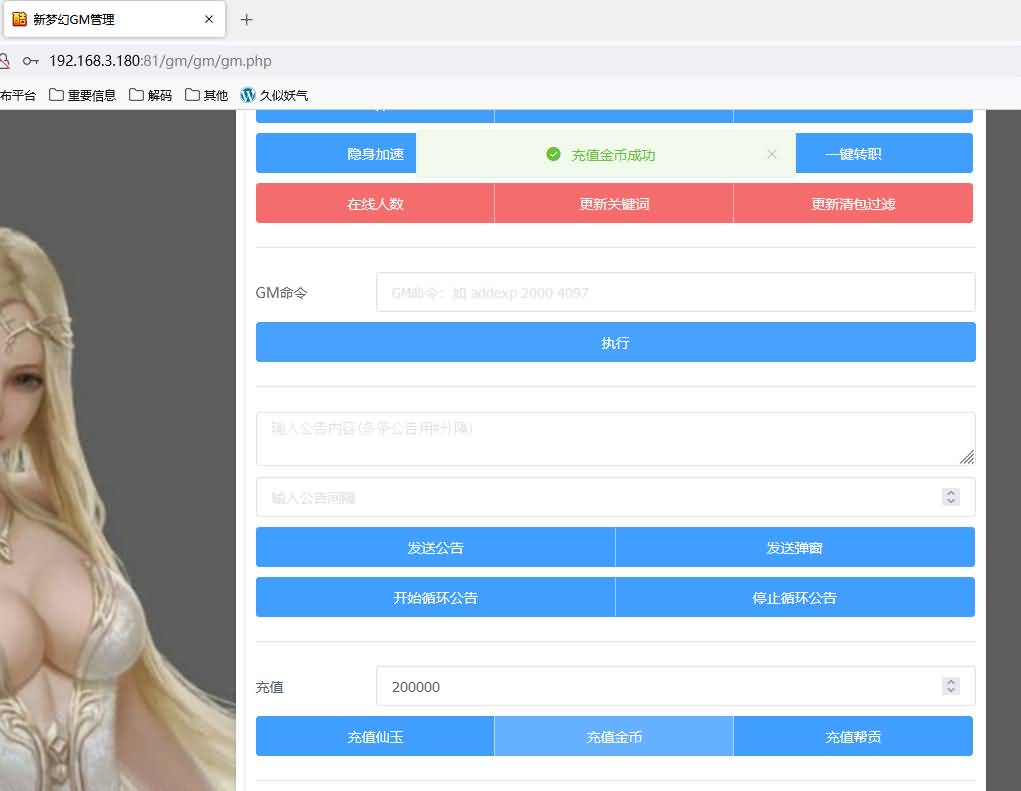The image size is (1021, 791).
Task: Click the key icon in address bar
Action: [x=31, y=61]
